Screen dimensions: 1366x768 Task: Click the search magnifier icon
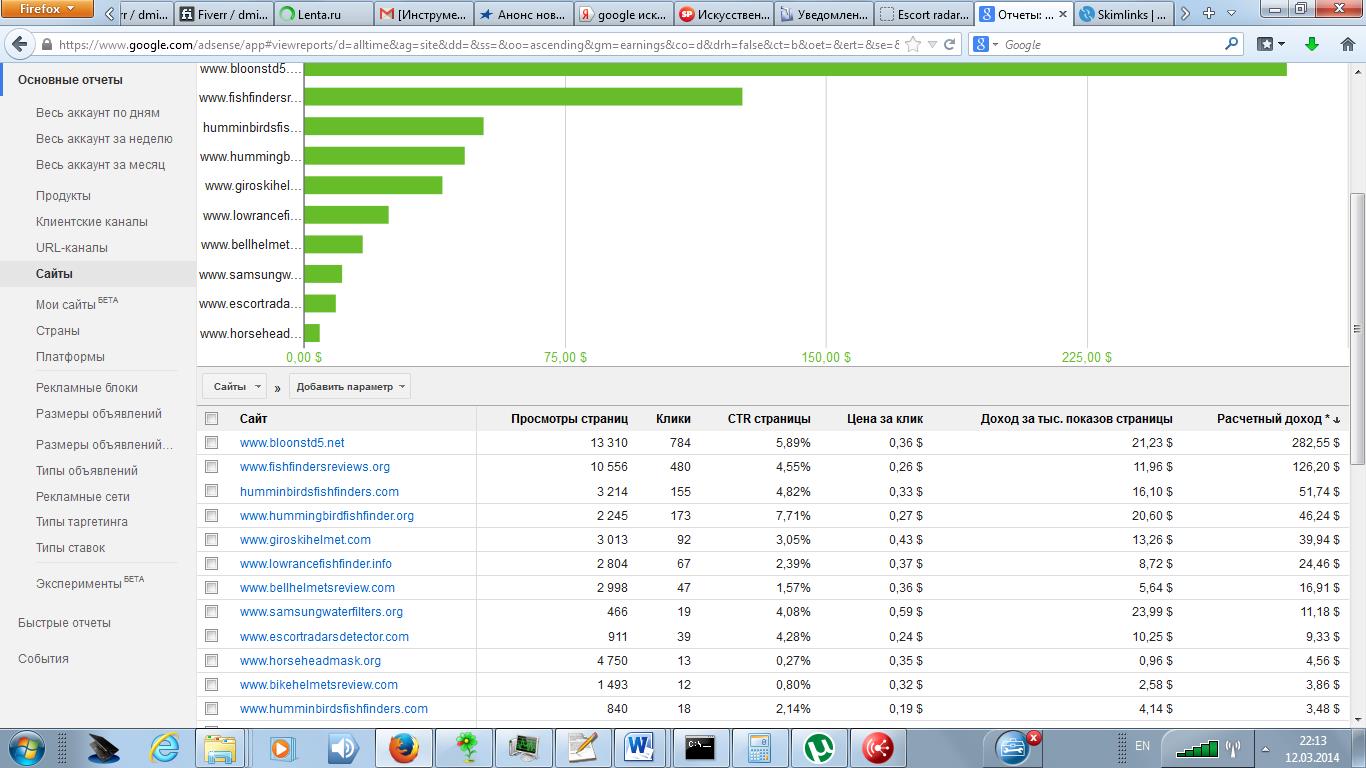point(1231,44)
